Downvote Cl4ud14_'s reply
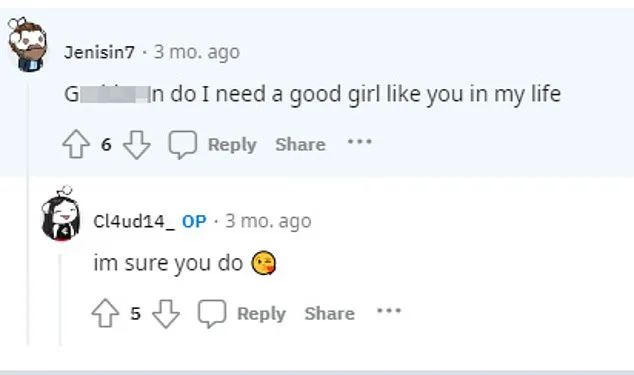Image resolution: width=634 pixels, height=375 pixels. tap(166, 314)
